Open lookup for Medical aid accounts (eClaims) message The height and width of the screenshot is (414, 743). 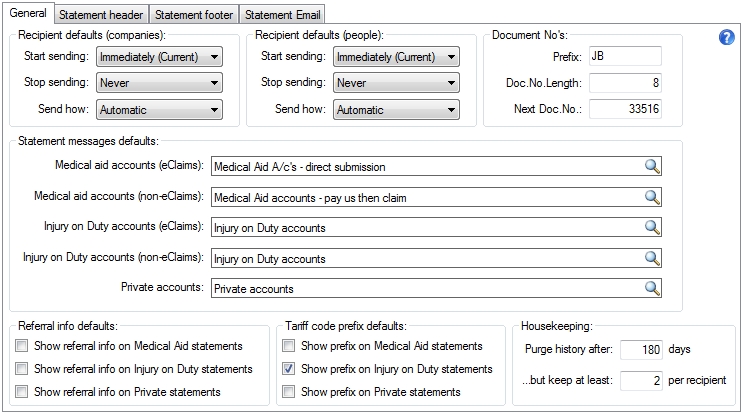coord(652,166)
